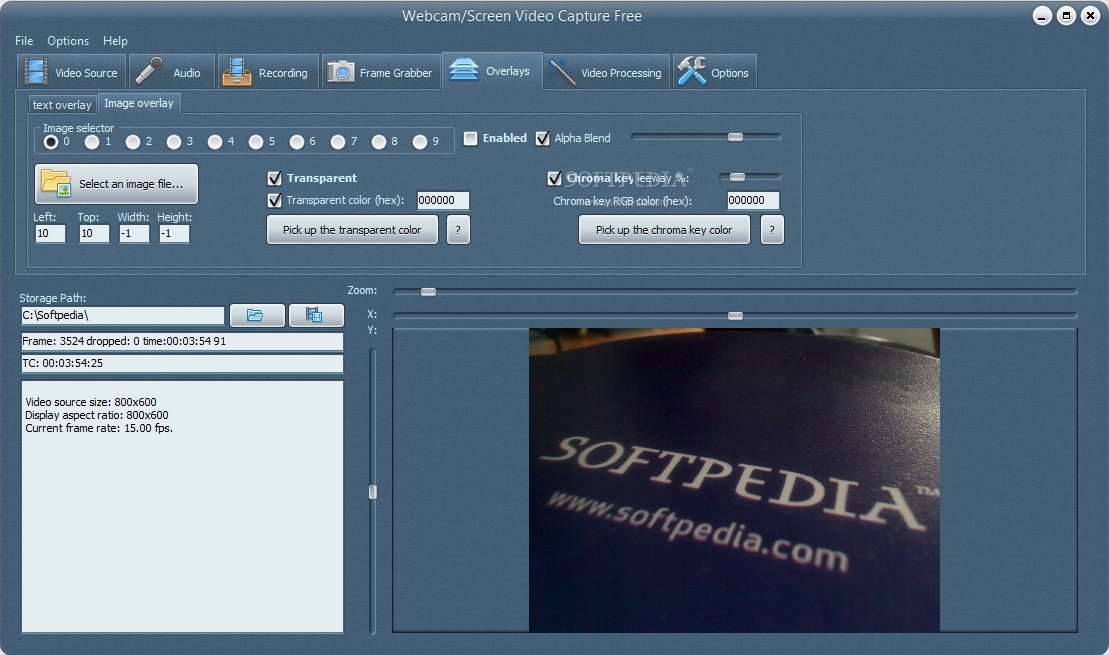
Task: Click the Current frame rate 15.00 fps text
Action: coord(99,428)
